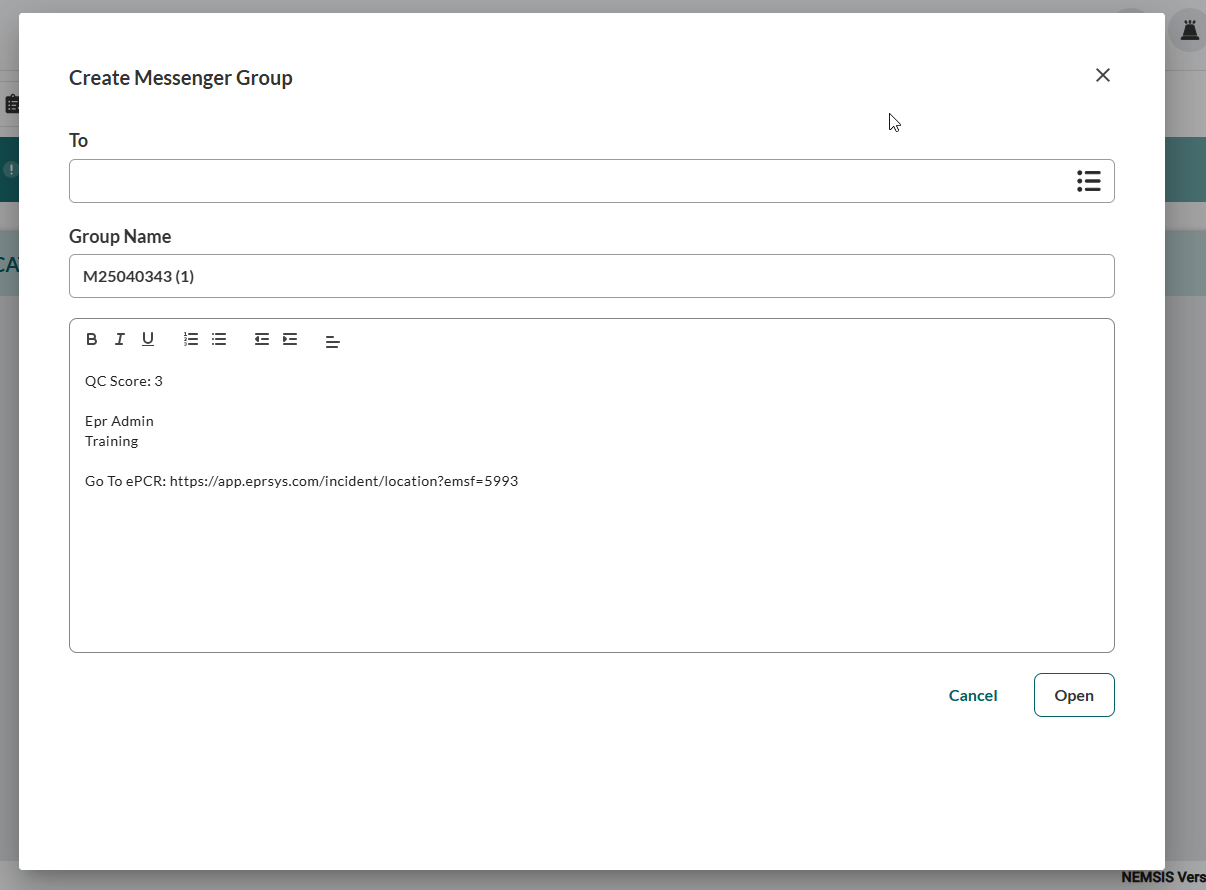Toggle italic formatting state in the editor
The width and height of the screenshot is (1206, 890).
(x=119, y=339)
